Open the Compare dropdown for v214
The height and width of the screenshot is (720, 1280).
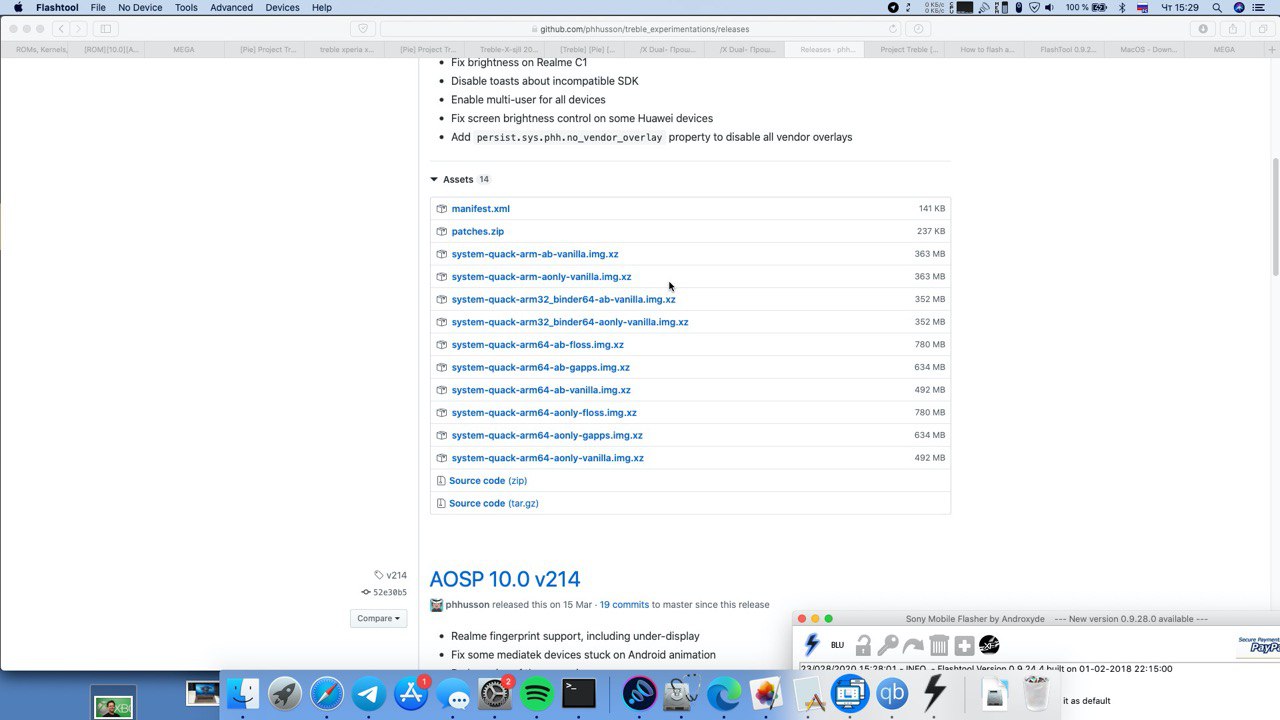(x=379, y=618)
